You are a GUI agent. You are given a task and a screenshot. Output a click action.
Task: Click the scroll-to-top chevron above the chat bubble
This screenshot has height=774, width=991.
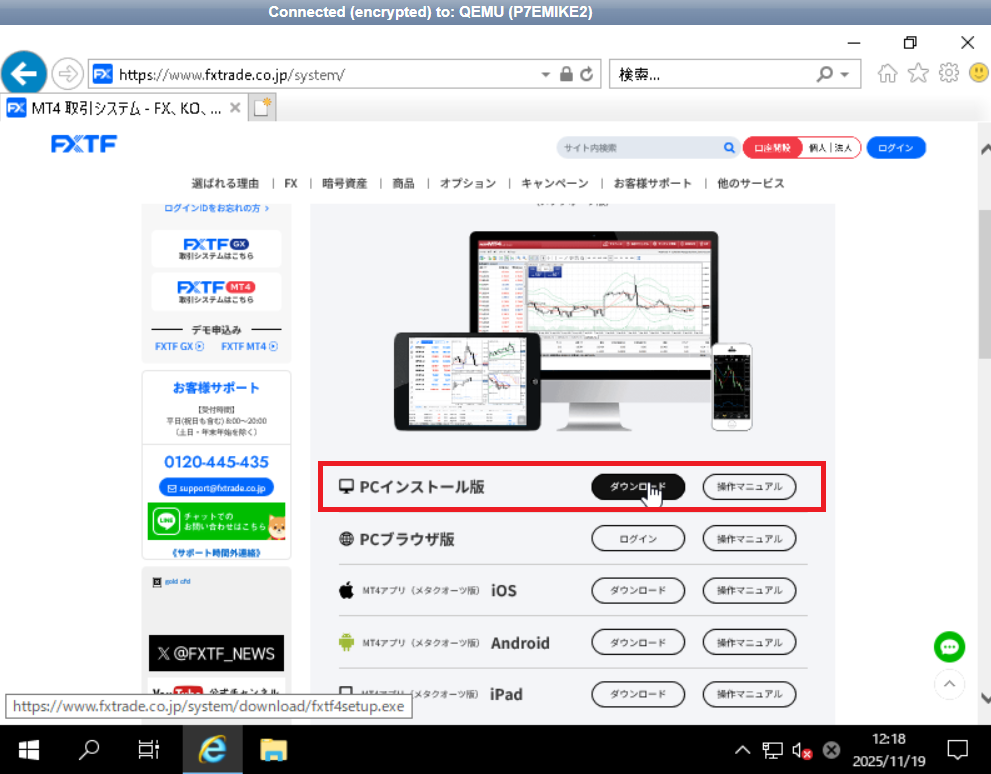tap(949, 685)
